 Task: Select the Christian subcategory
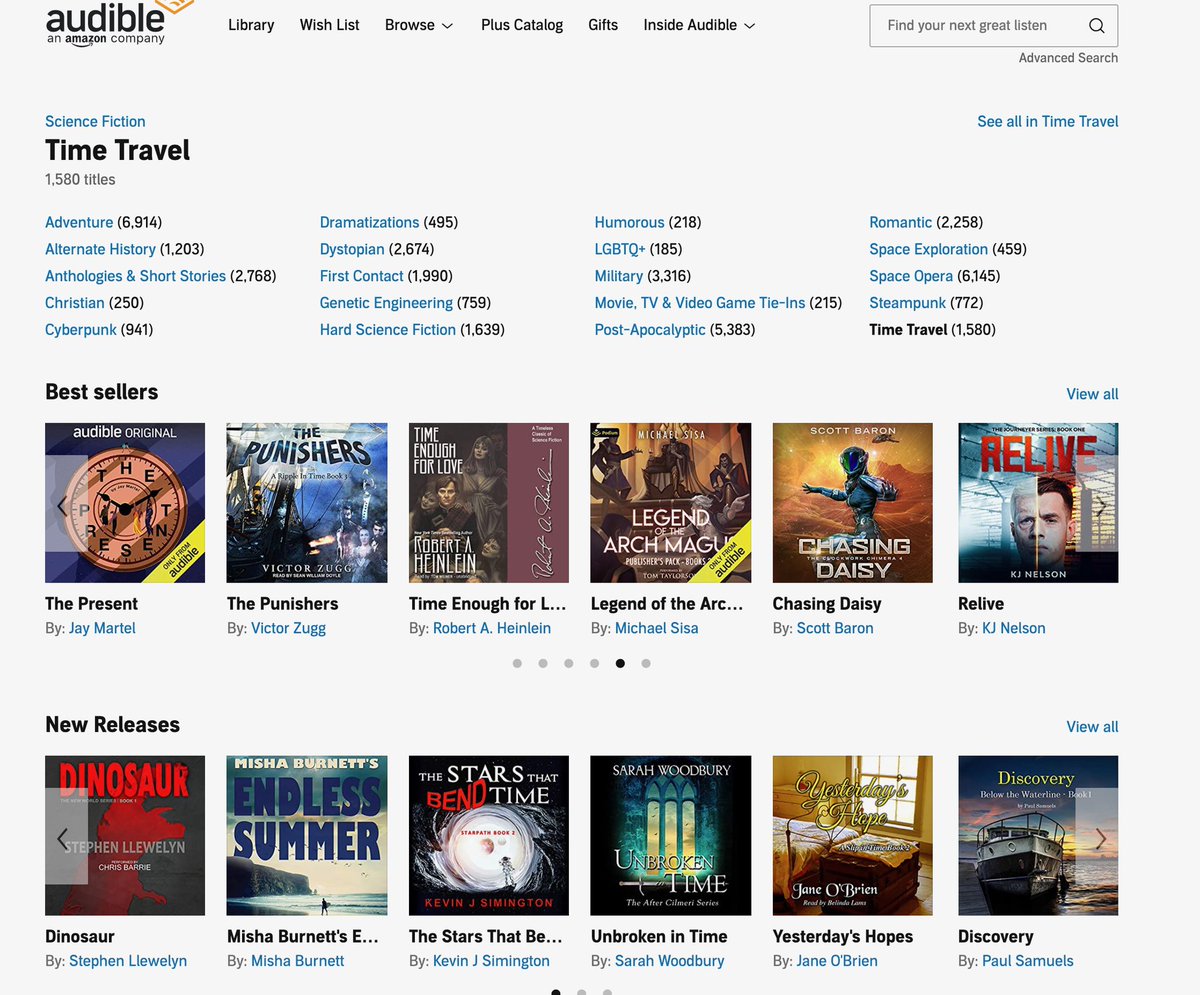[x=75, y=303]
